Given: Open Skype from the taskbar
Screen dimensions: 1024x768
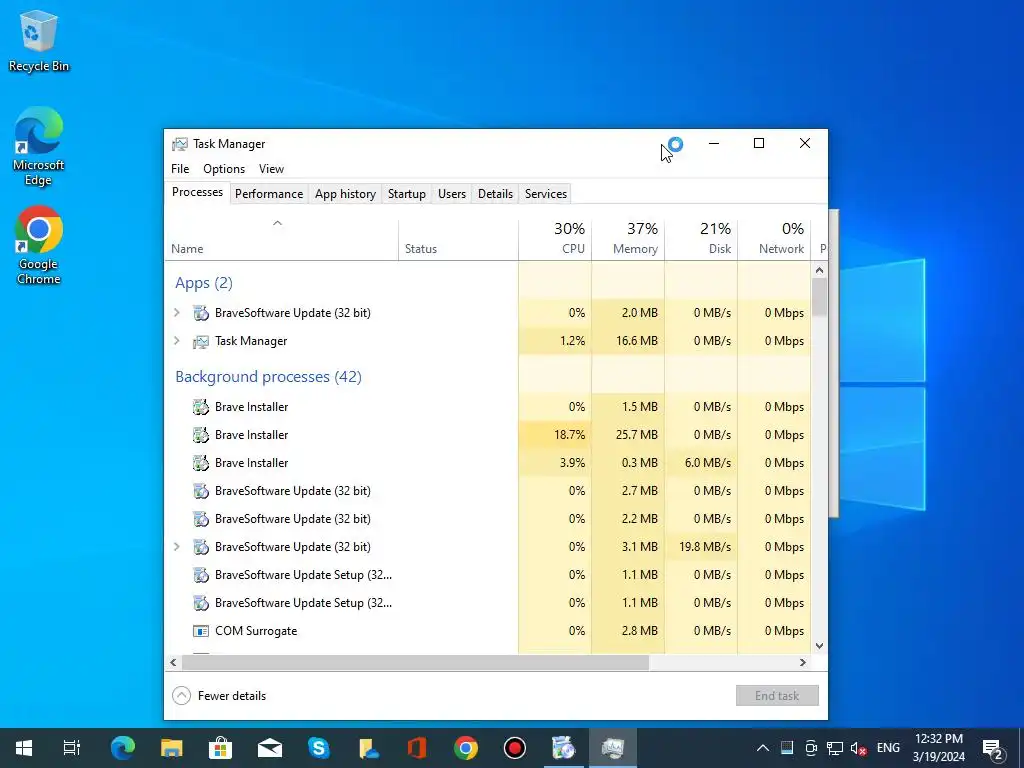Looking at the screenshot, I should tap(319, 748).
